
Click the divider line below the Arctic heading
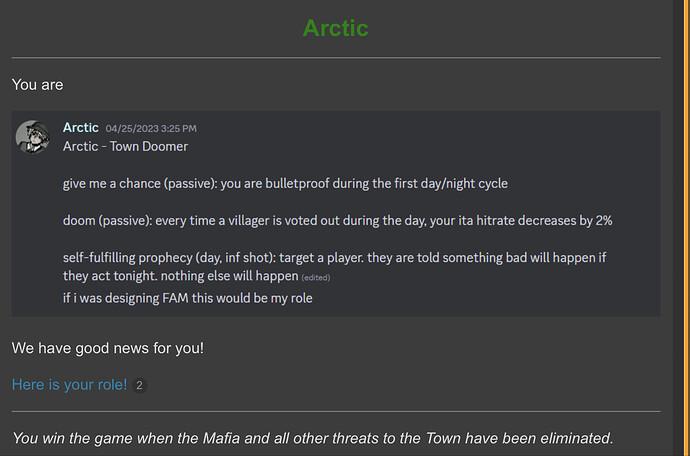pyautogui.click(x=336, y=58)
